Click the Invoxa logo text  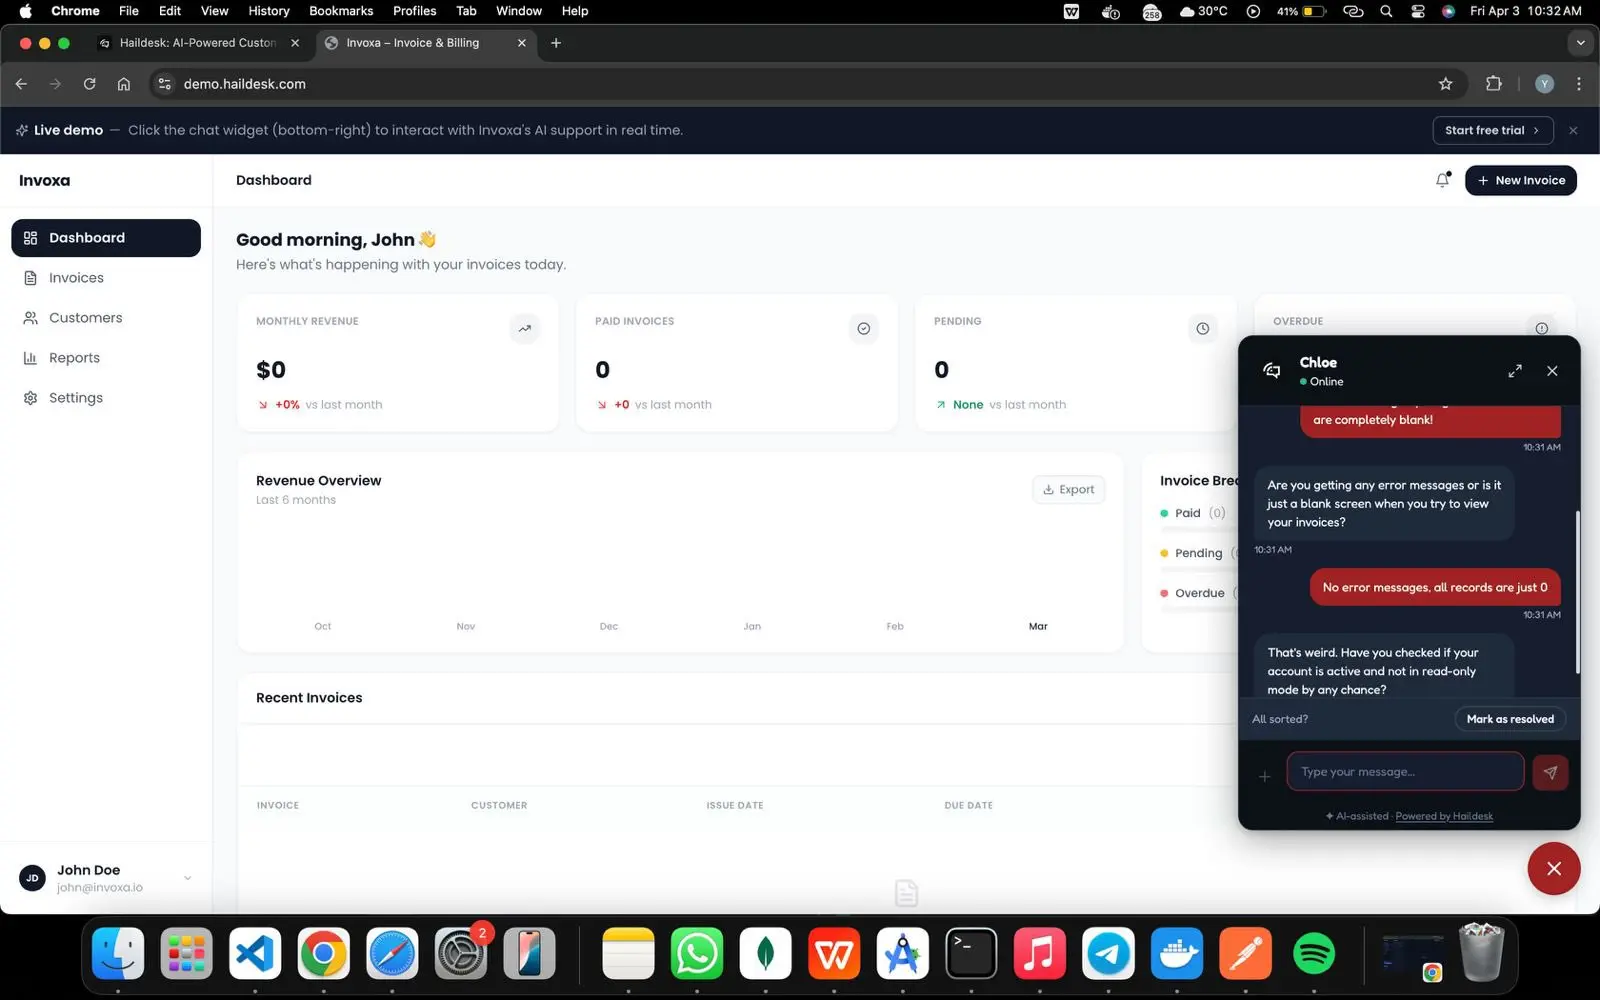coord(45,181)
